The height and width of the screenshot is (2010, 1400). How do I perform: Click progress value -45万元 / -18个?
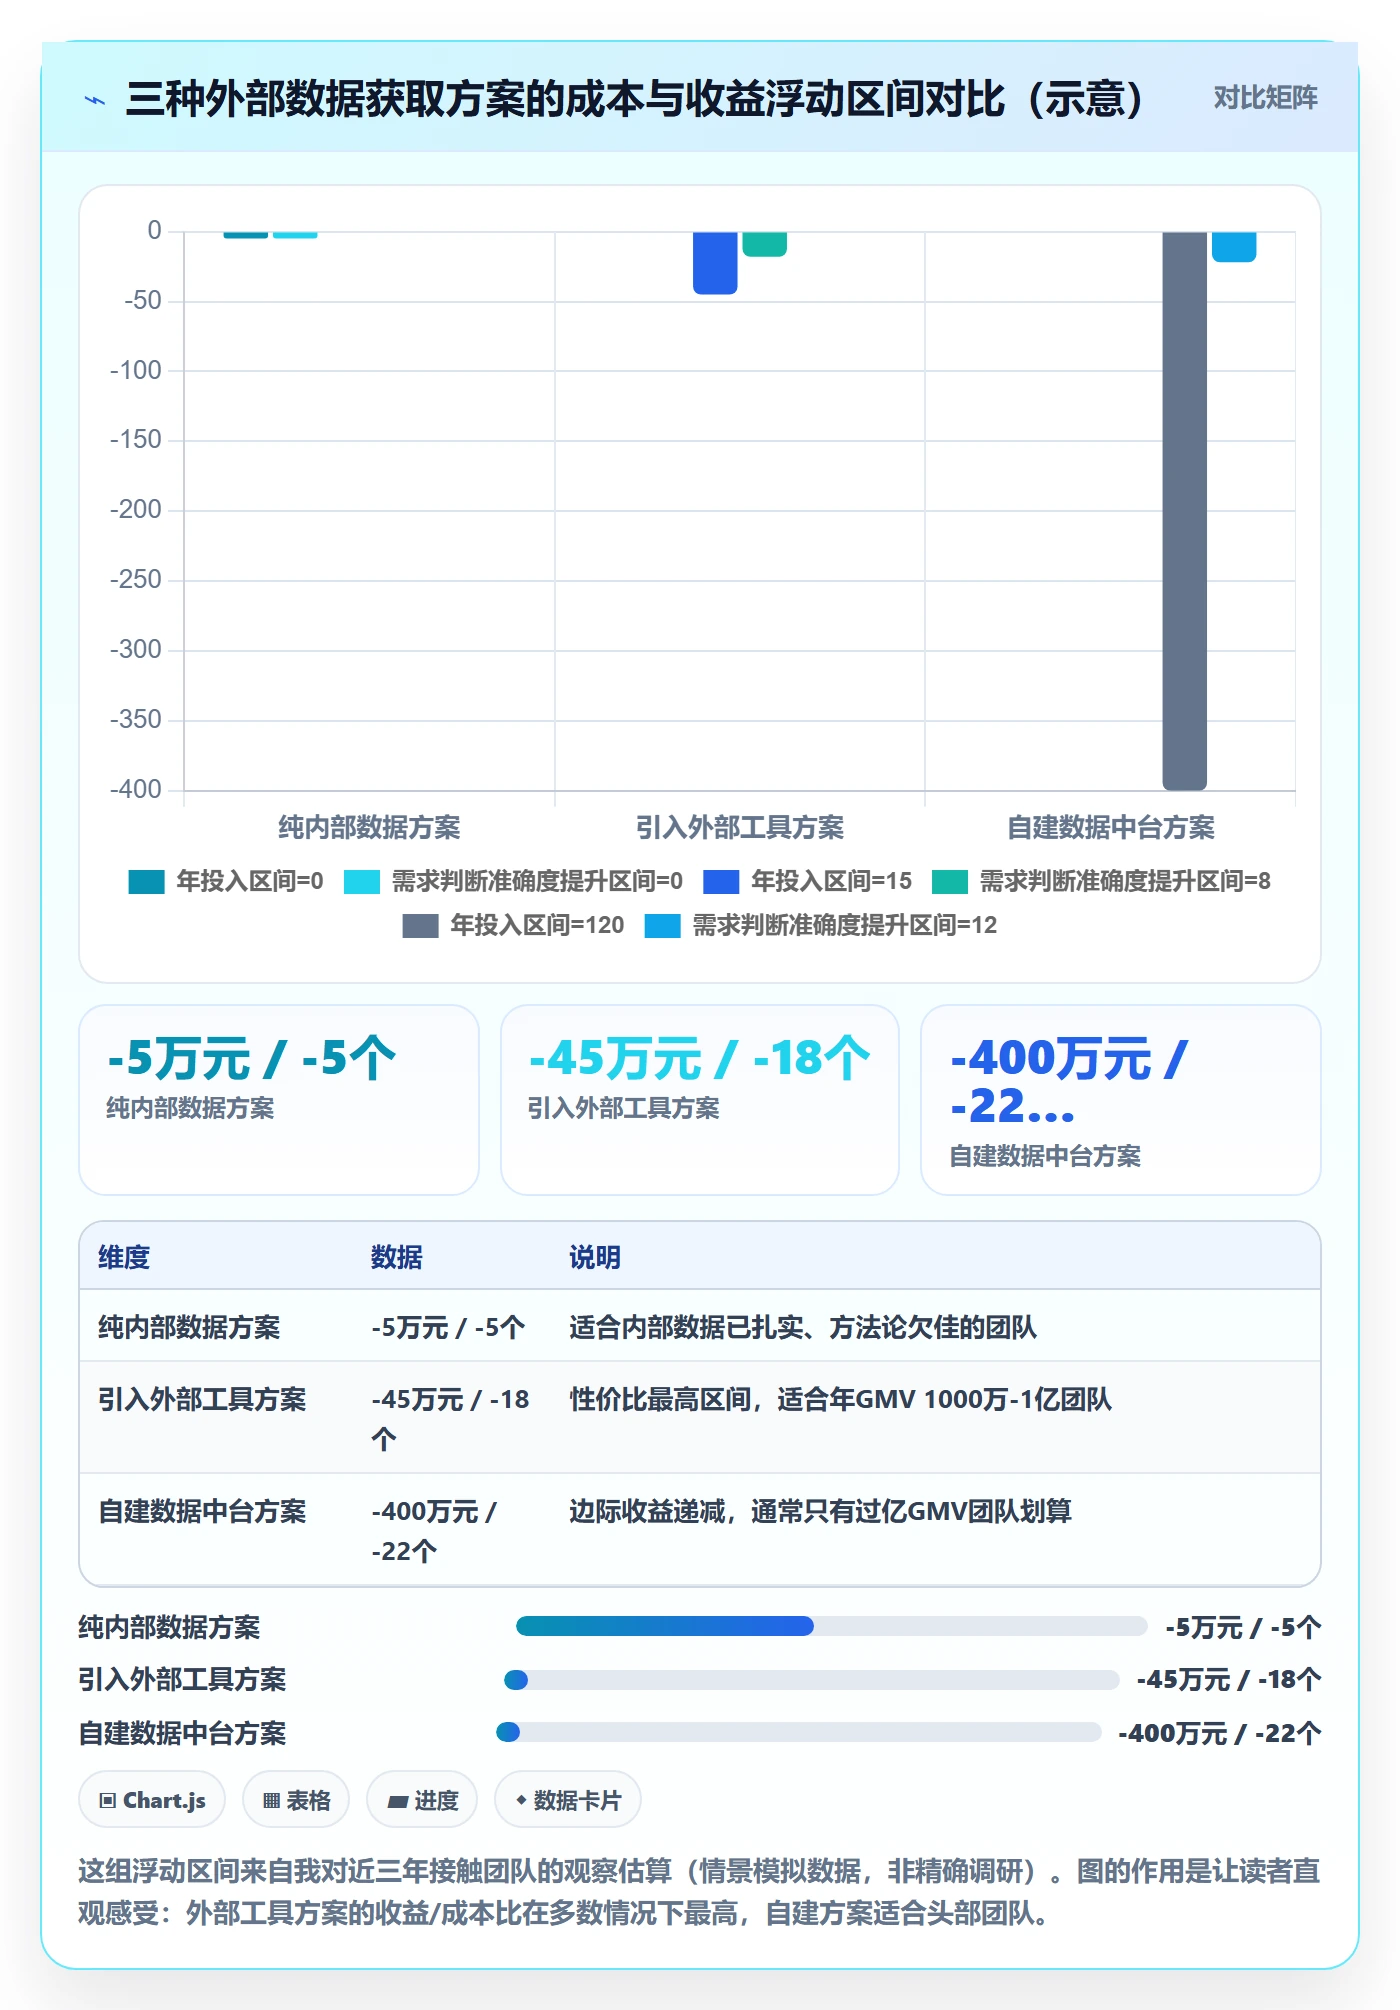tap(1229, 1680)
